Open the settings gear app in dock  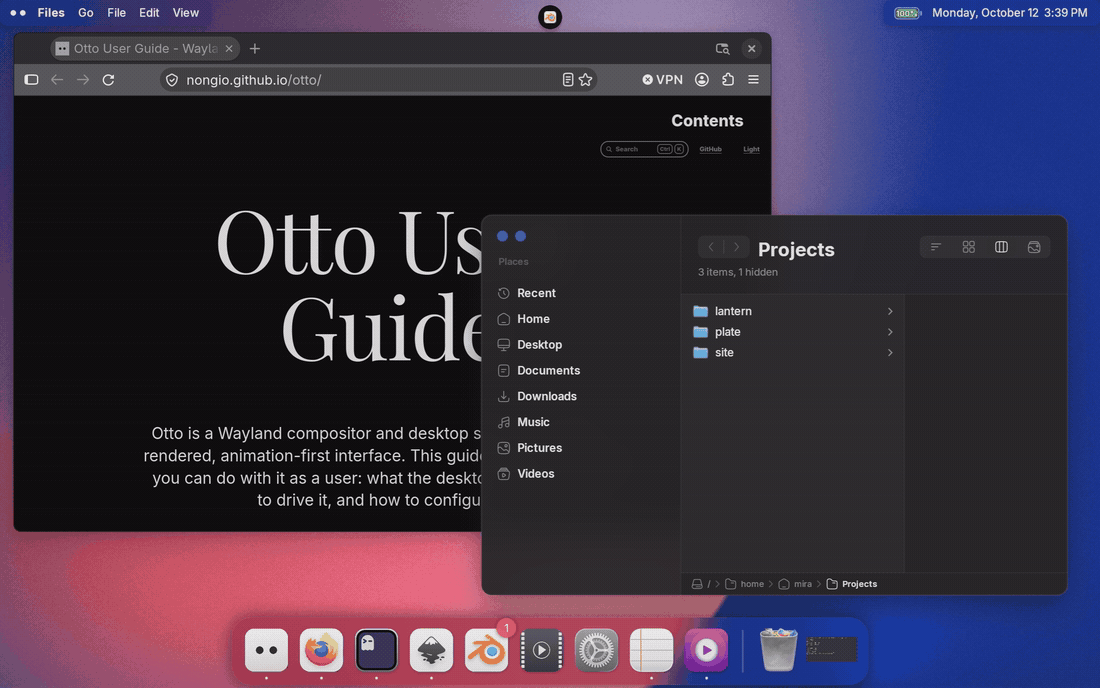[x=596, y=650]
